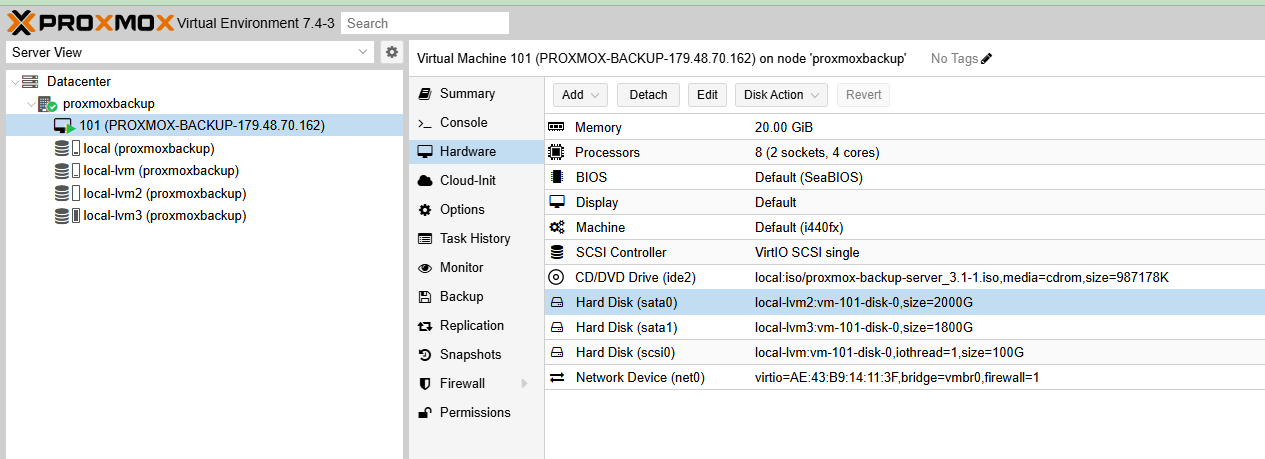Image resolution: width=1265 pixels, height=459 pixels.
Task: Open the Server View settings gear
Action: coord(392,52)
